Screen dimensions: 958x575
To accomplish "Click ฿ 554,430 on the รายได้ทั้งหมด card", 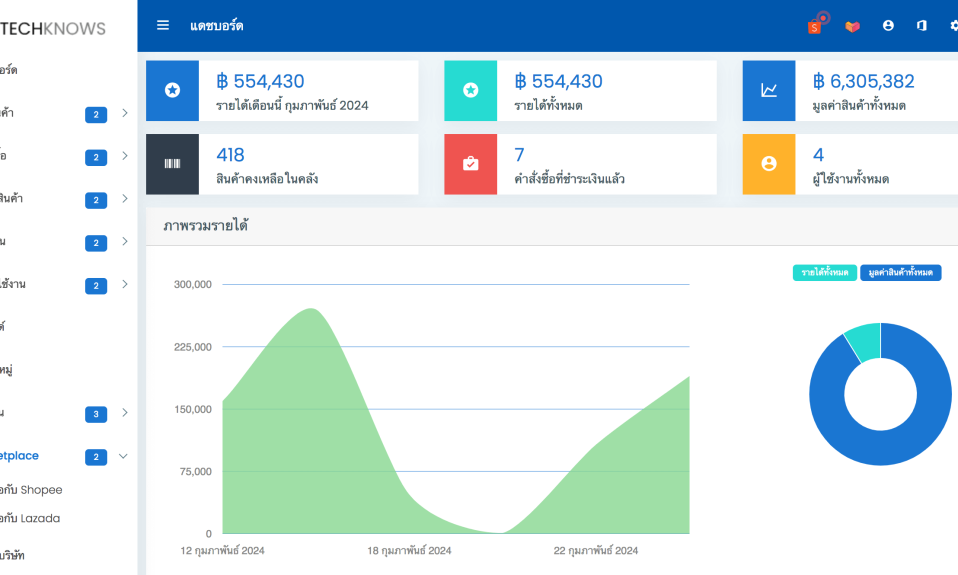I will pyautogui.click(x=558, y=81).
